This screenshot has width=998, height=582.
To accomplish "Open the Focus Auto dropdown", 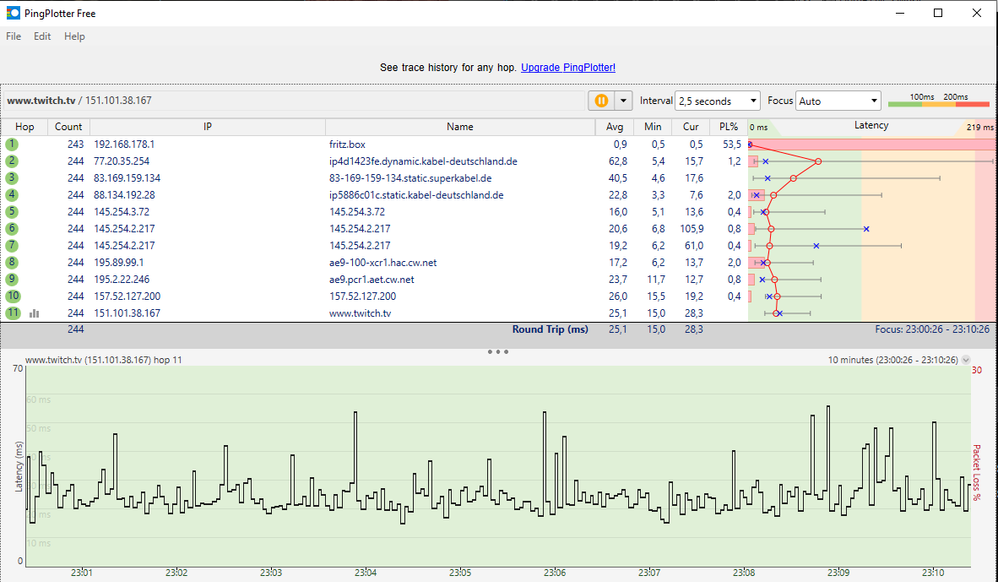I will point(838,101).
